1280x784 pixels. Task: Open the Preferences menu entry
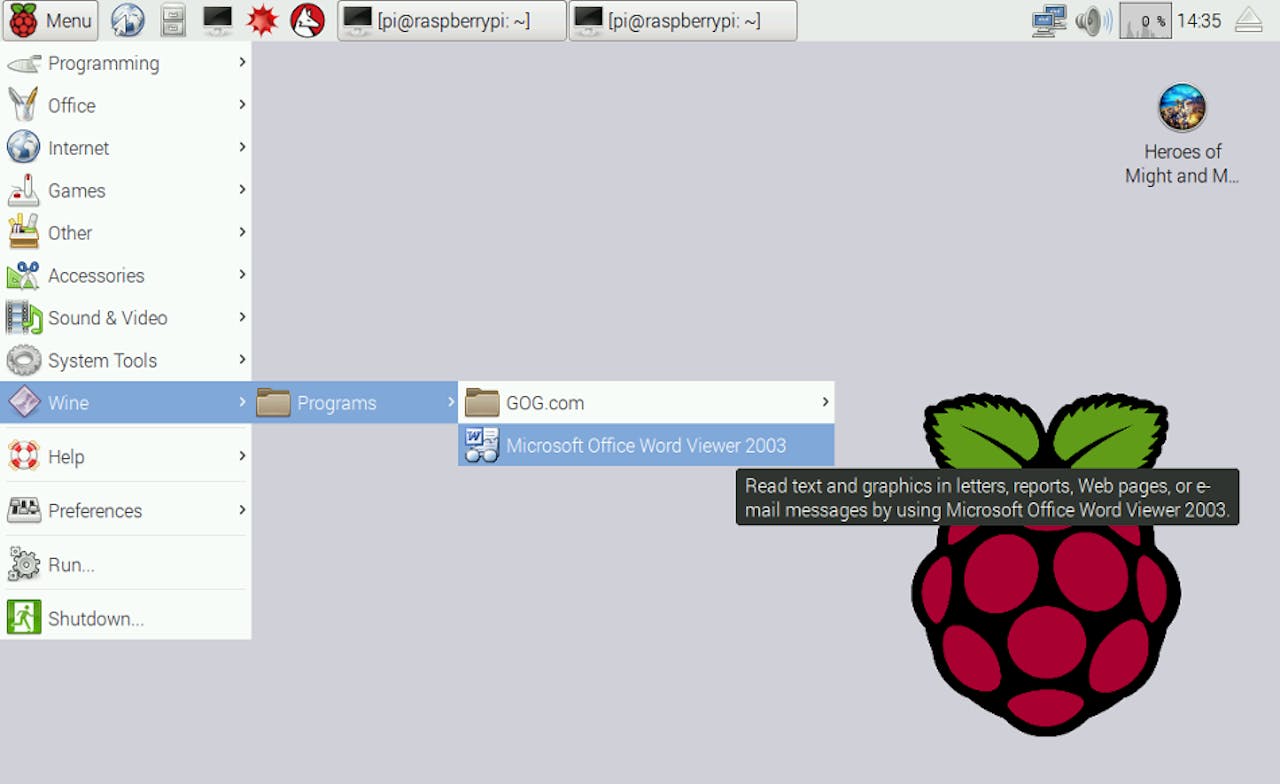pyautogui.click(x=126, y=511)
